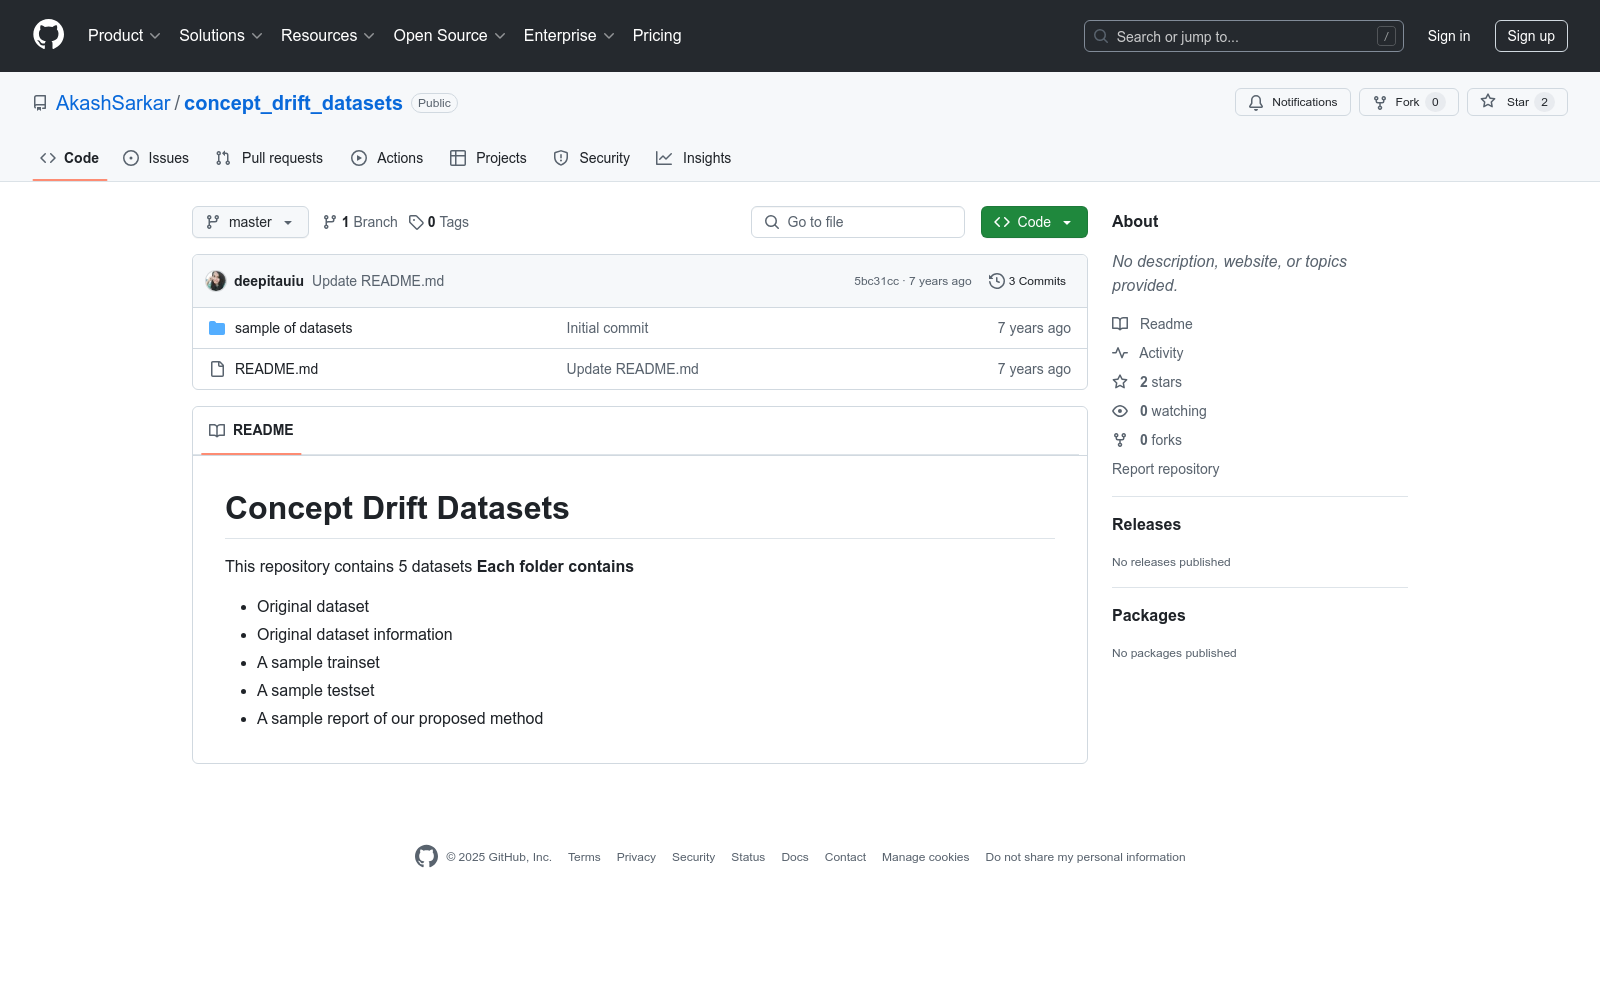
Task: Switch to the Issues tab
Action: [x=156, y=158]
